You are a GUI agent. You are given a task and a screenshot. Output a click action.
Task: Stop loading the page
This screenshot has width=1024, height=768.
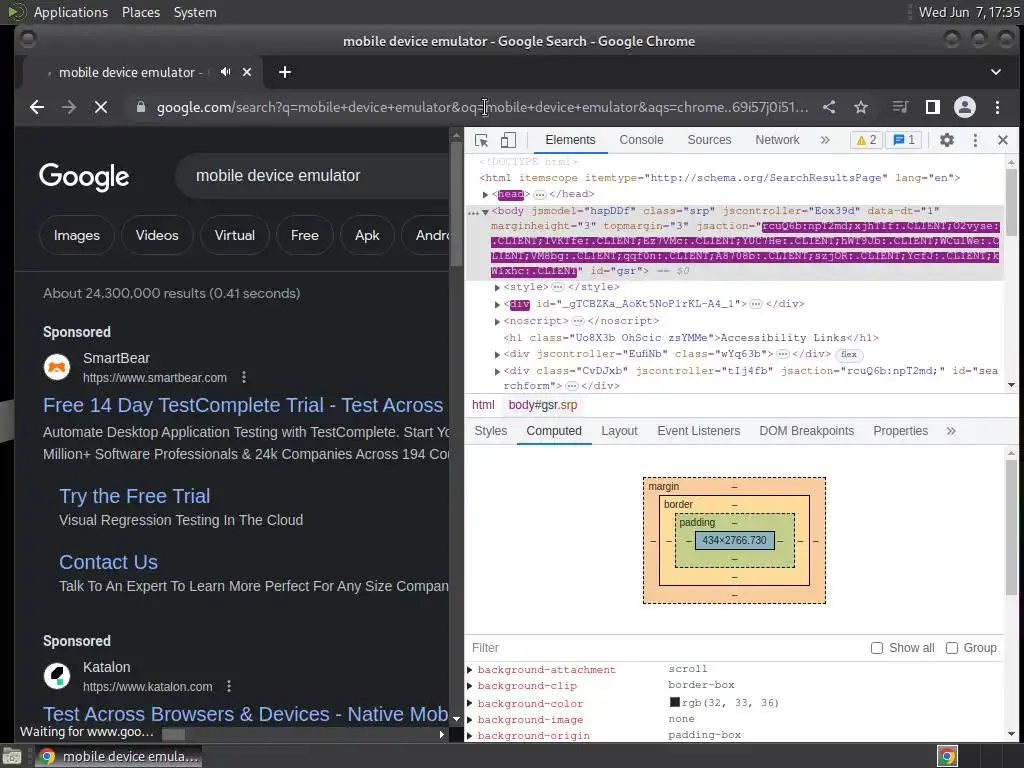pyautogui.click(x=101, y=107)
